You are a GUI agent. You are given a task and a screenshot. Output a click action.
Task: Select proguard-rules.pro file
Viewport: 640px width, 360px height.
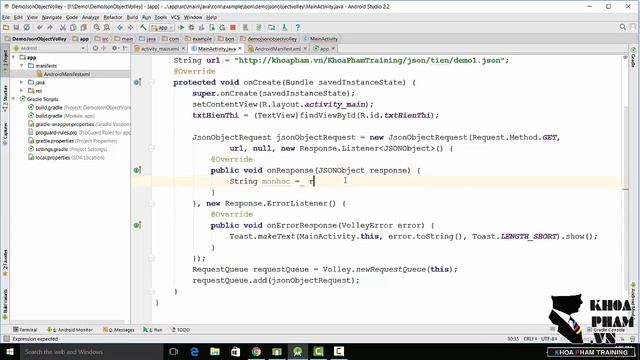pyautogui.click(x=79, y=133)
